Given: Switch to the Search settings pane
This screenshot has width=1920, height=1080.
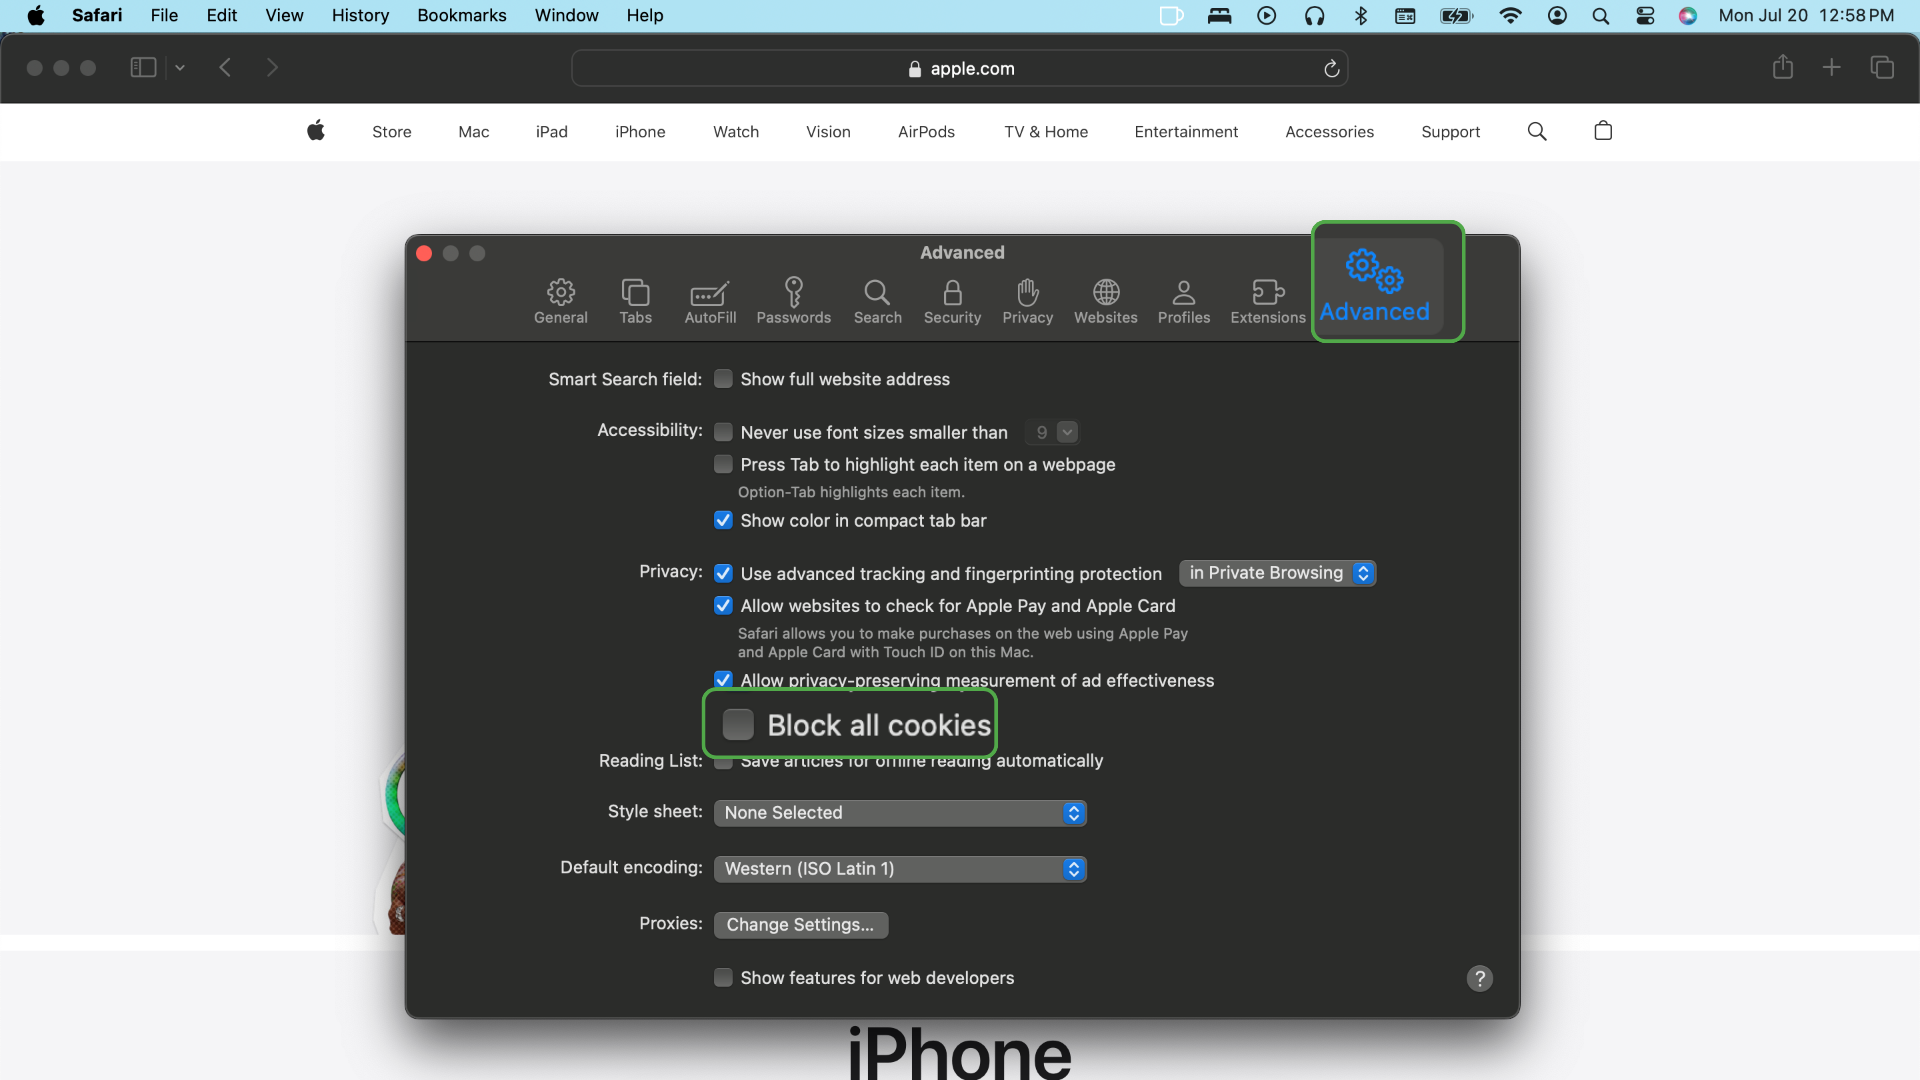Looking at the screenshot, I should pyautogui.click(x=877, y=301).
